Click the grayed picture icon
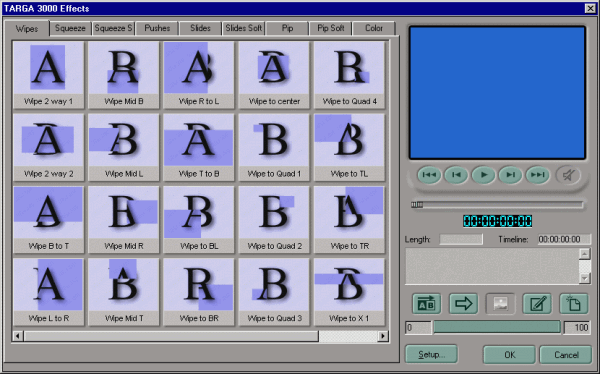The height and width of the screenshot is (374, 600). click(500, 304)
